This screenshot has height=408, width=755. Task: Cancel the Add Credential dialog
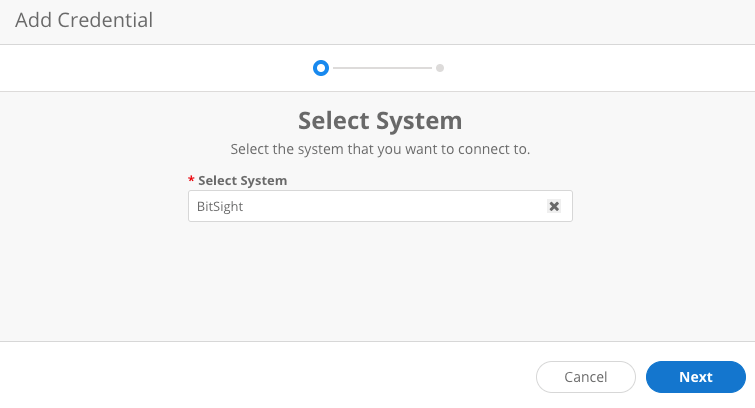click(586, 377)
